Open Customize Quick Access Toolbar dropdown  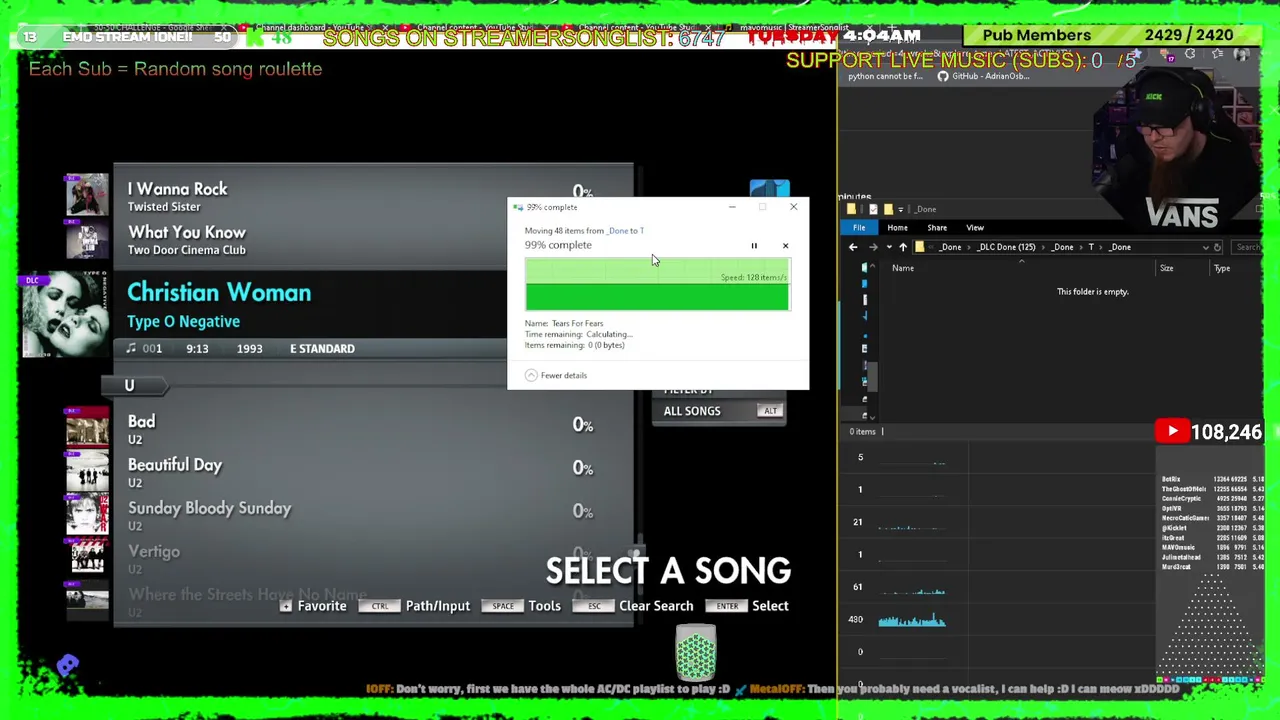(900, 209)
